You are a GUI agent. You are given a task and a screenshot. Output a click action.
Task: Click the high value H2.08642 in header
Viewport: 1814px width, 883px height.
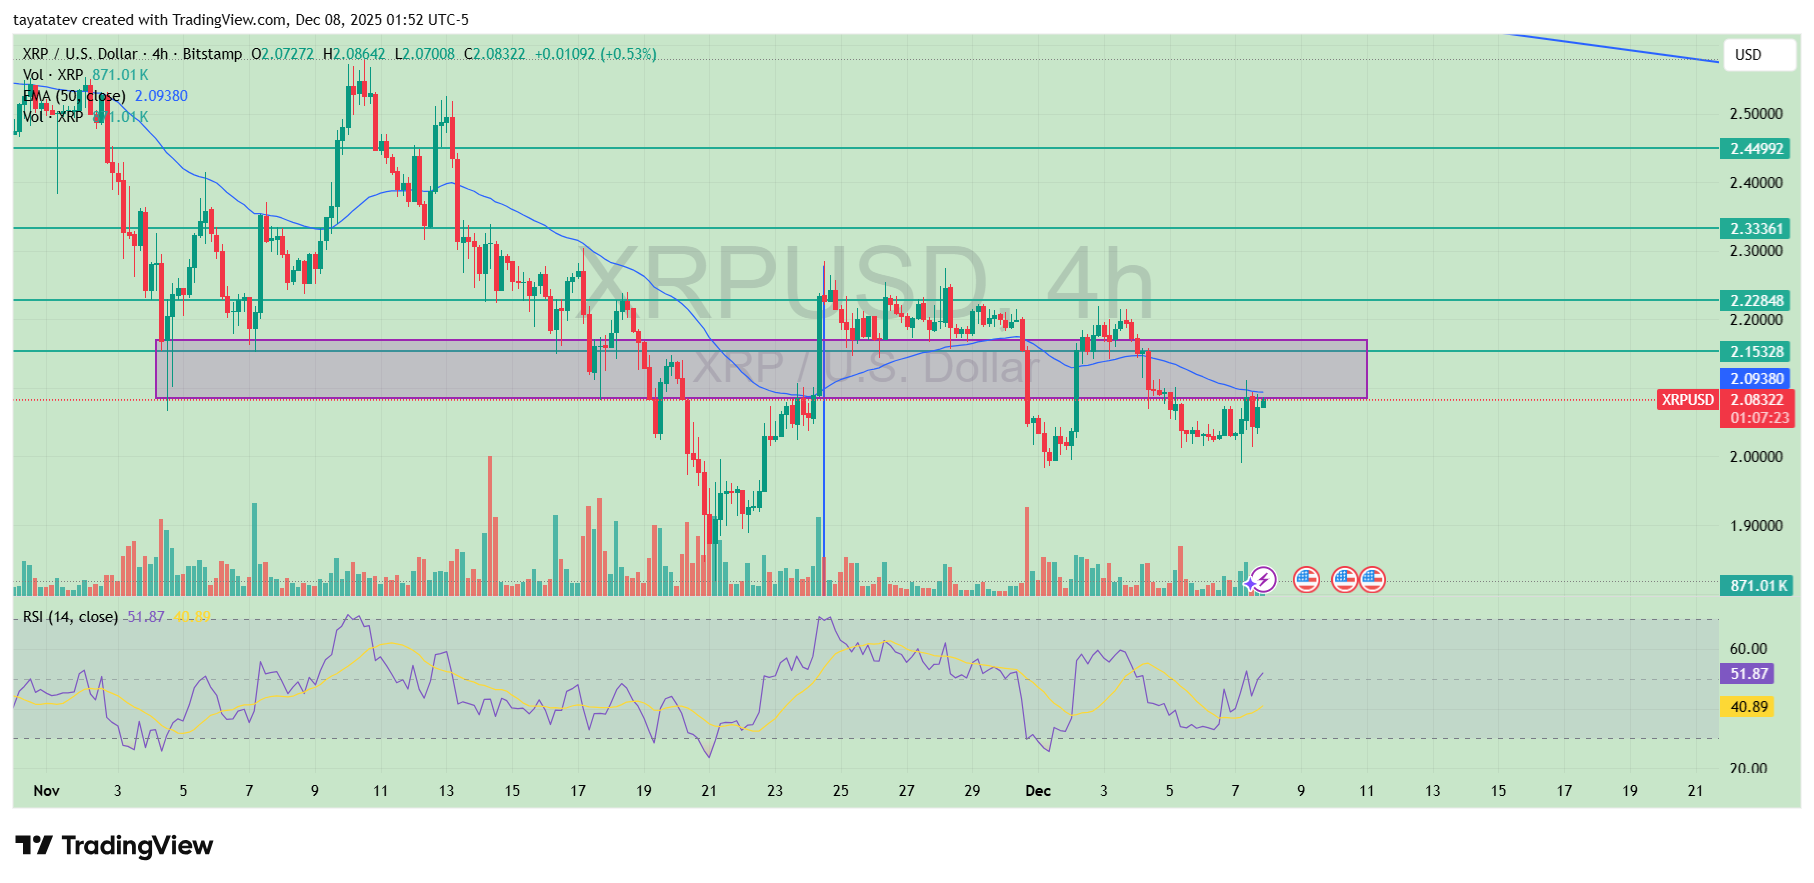[x=354, y=54]
